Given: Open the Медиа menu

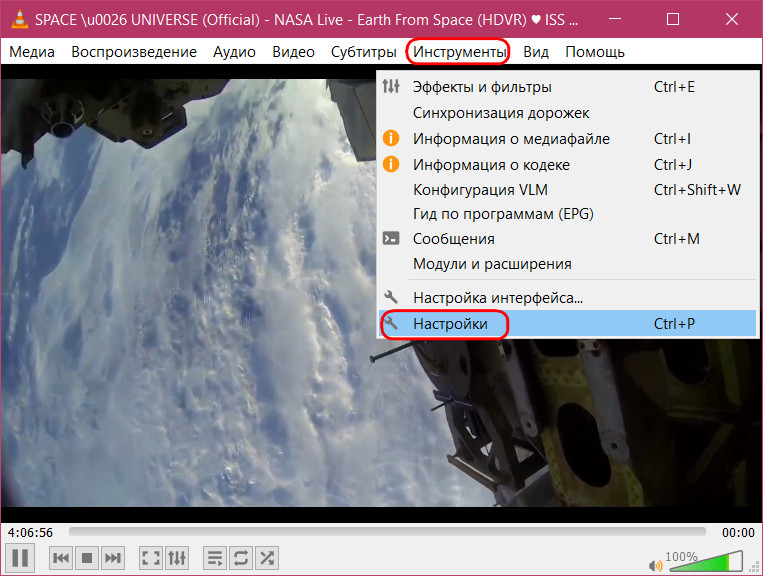Looking at the screenshot, I should coord(32,51).
